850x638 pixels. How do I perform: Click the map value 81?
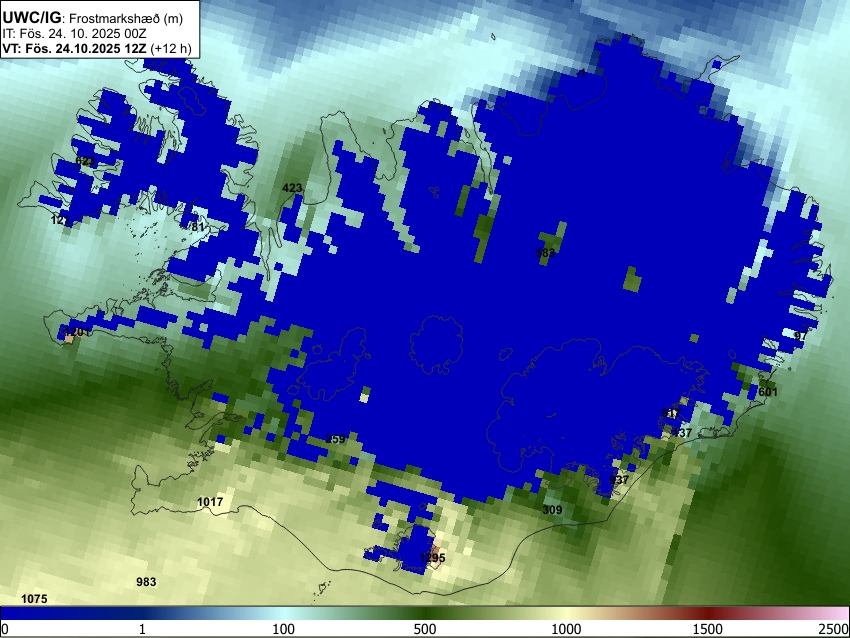[x=198, y=227]
